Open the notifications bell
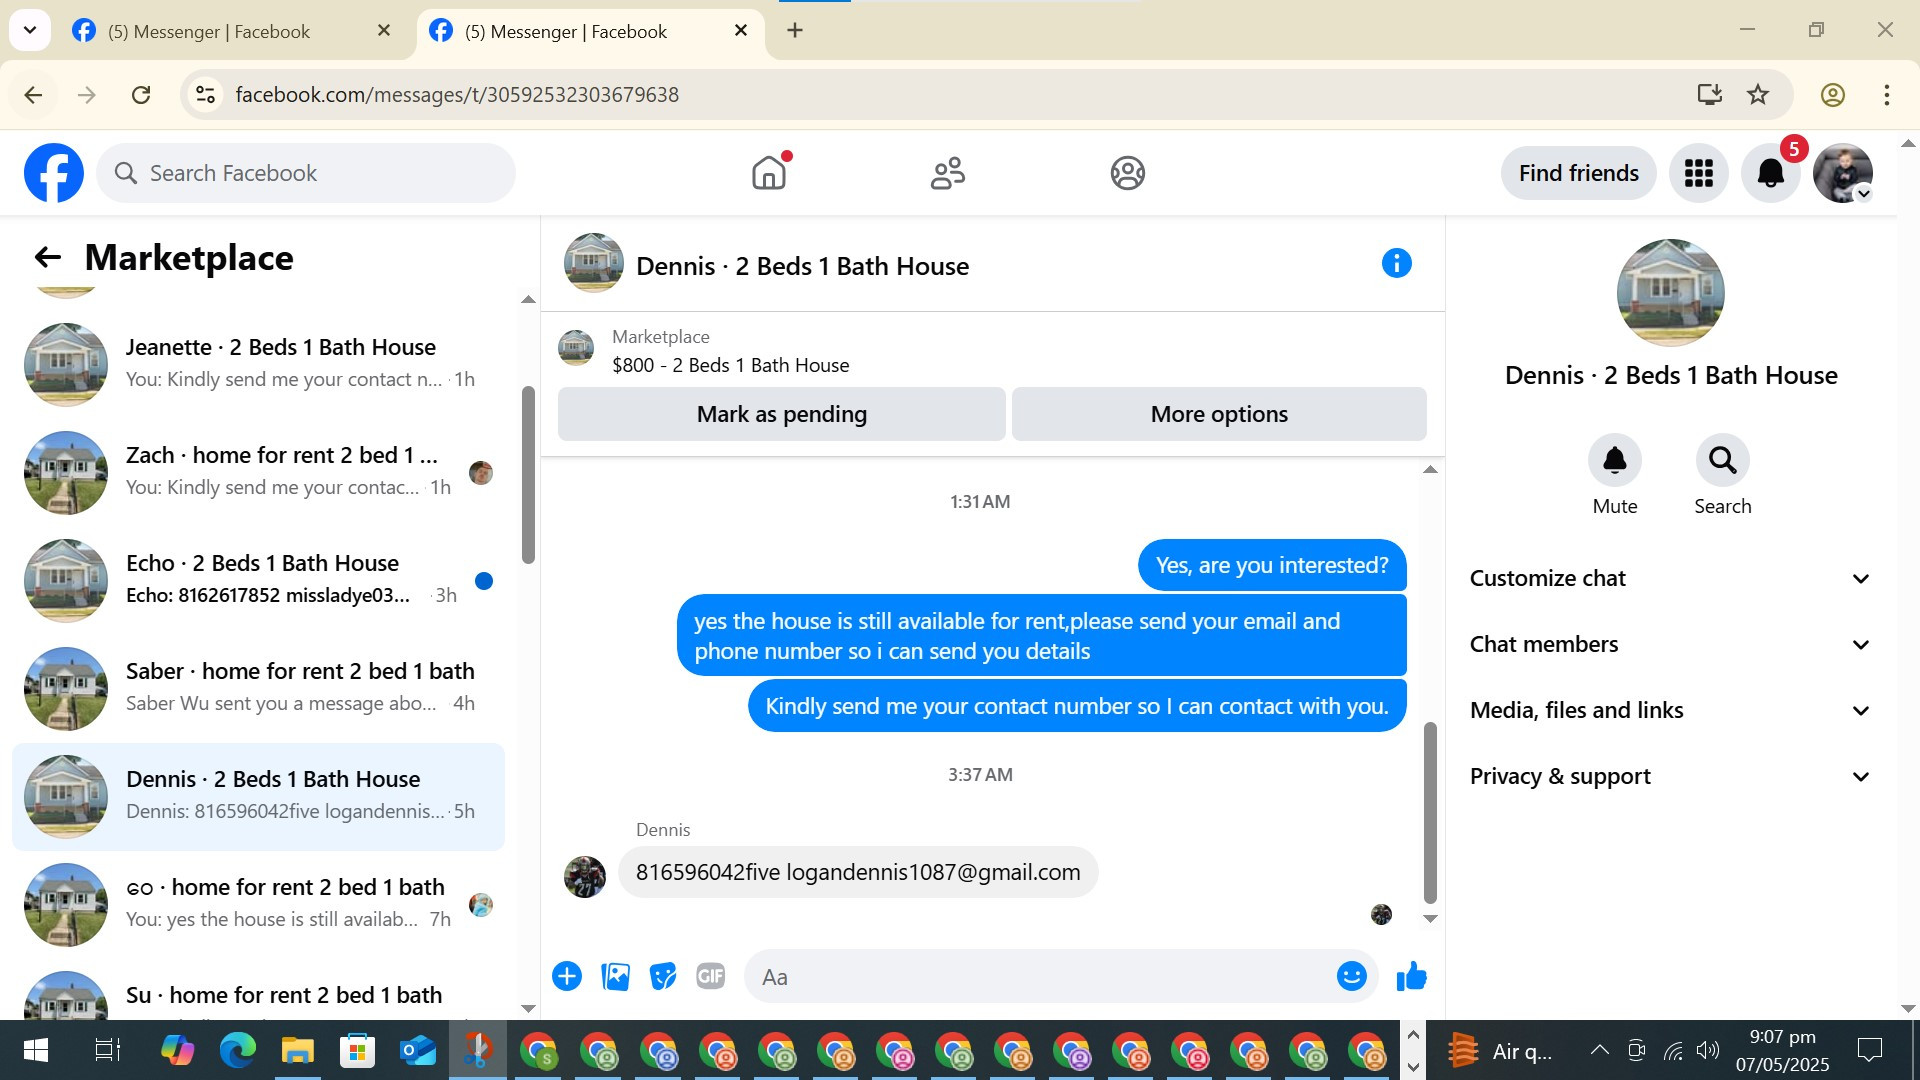 (1770, 173)
